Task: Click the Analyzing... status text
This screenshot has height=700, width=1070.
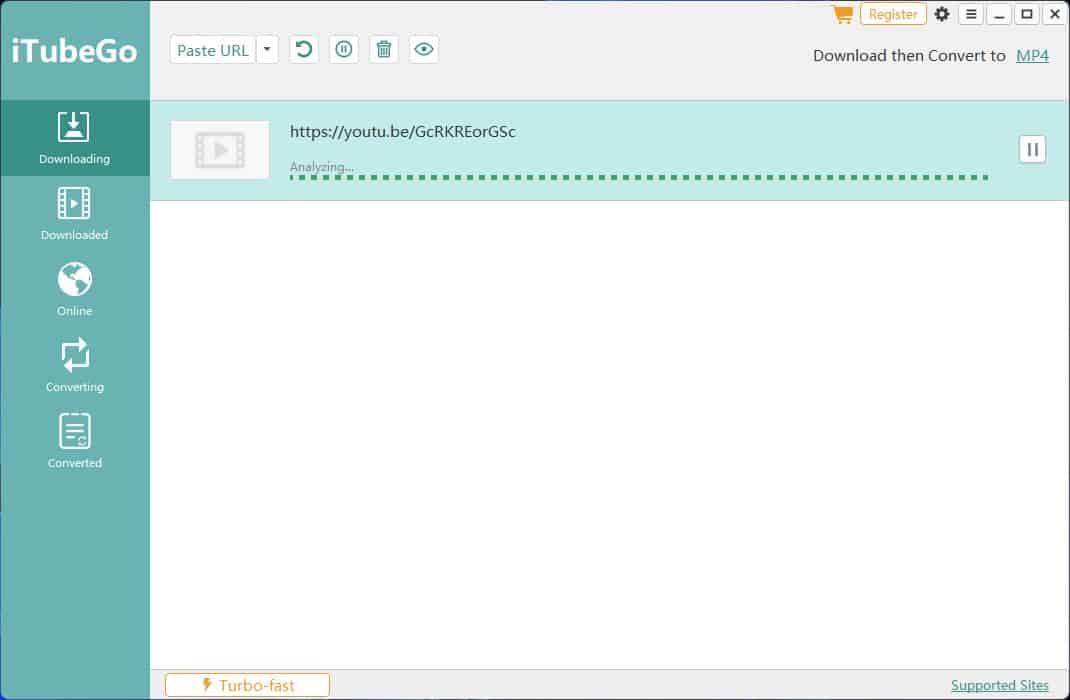Action: [x=322, y=166]
